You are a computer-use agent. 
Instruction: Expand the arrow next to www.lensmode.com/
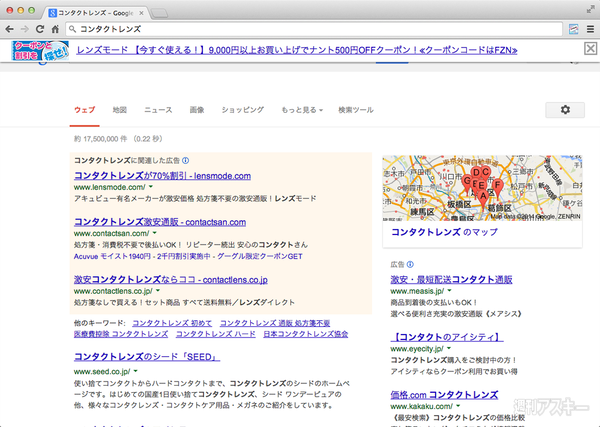(151, 187)
